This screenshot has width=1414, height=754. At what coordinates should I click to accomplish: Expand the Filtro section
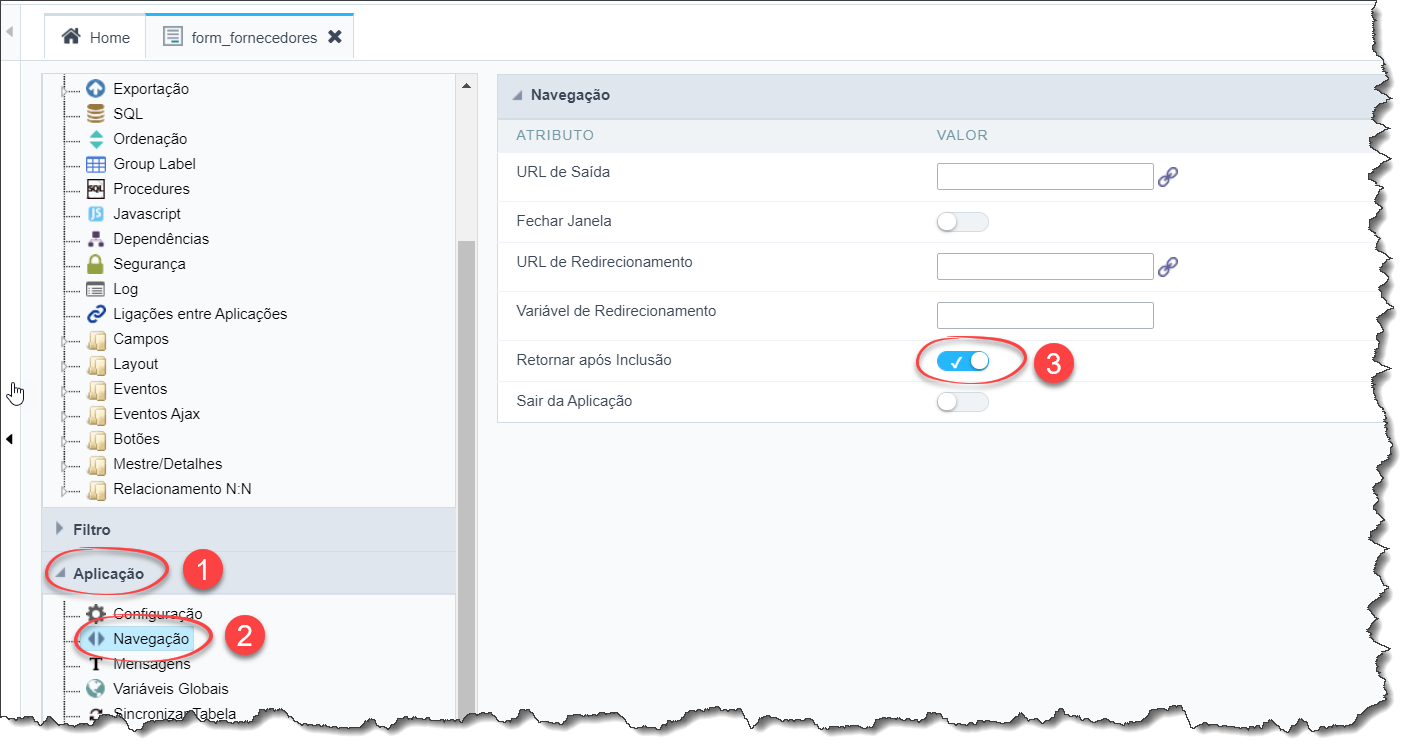92,529
